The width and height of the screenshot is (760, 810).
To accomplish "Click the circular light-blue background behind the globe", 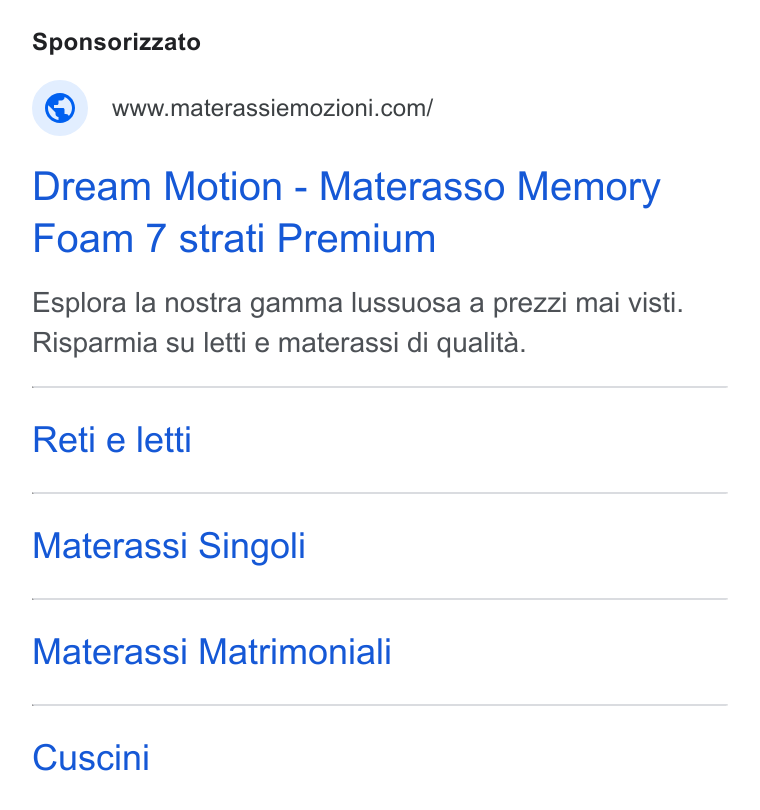I will click(x=60, y=108).
